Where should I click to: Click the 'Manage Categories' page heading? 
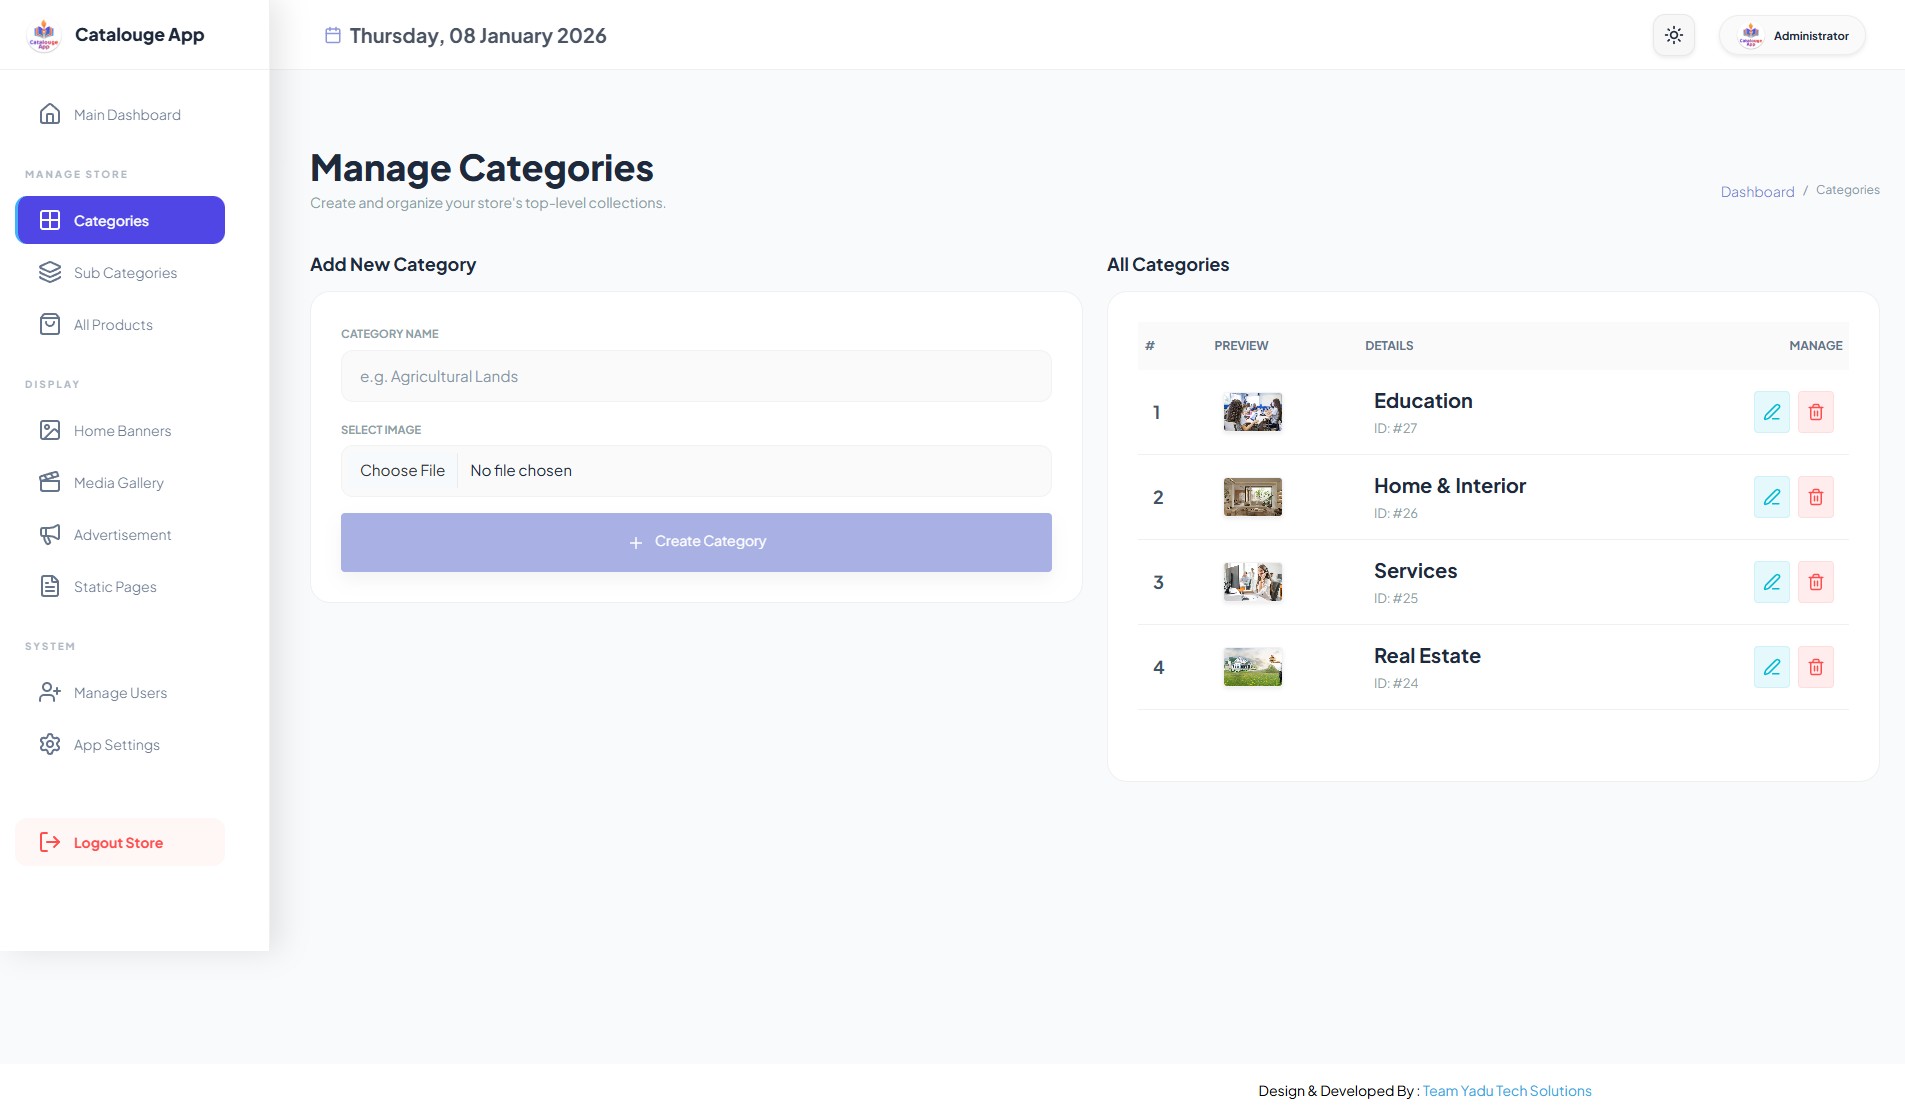pos(481,168)
